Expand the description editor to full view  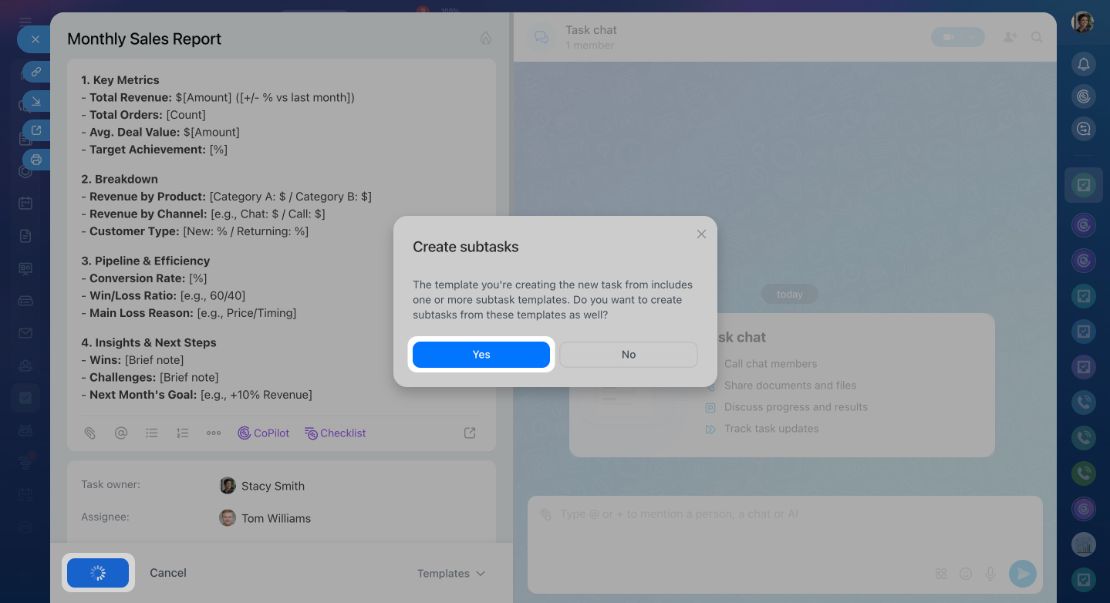tap(469, 433)
